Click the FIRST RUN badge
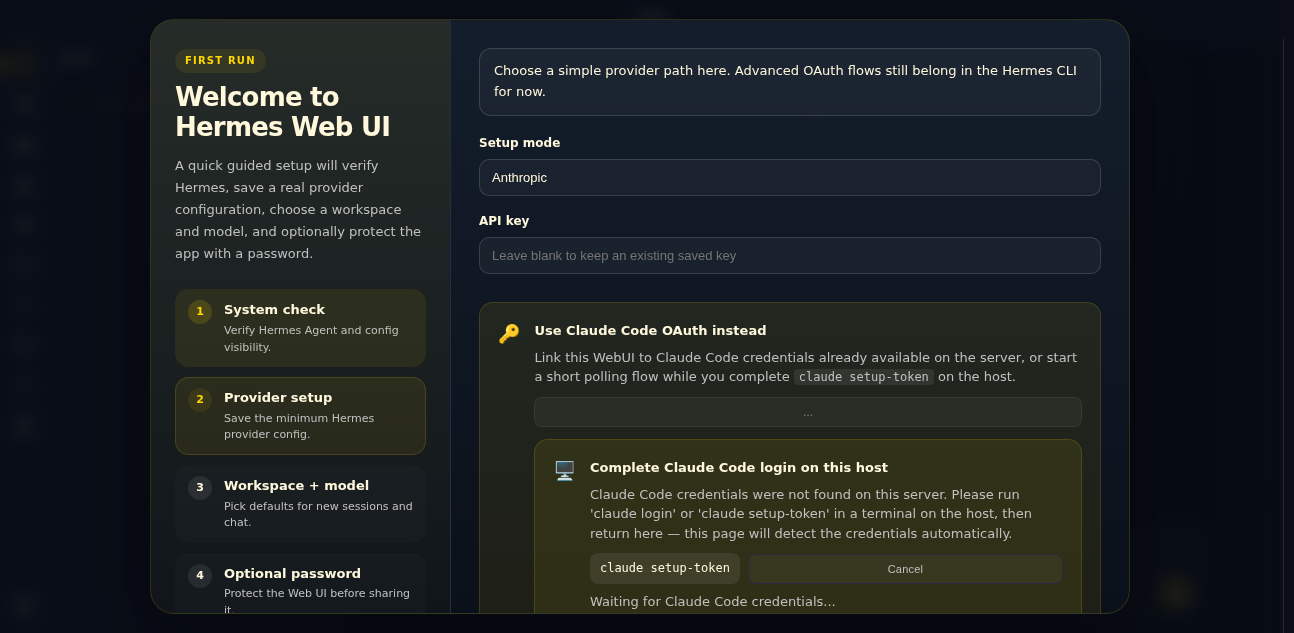 tap(220, 61)
